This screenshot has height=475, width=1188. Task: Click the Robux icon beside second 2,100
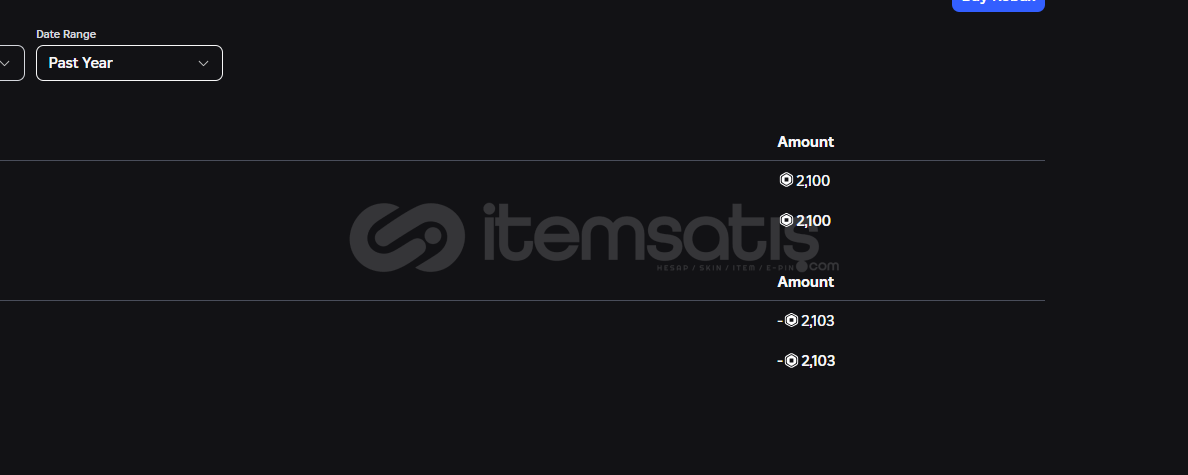click(x=786, y=220)
